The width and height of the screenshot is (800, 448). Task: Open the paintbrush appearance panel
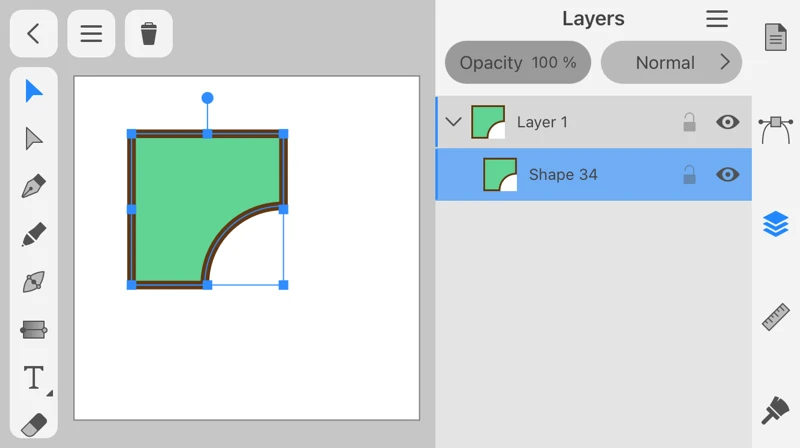(776, 410)
